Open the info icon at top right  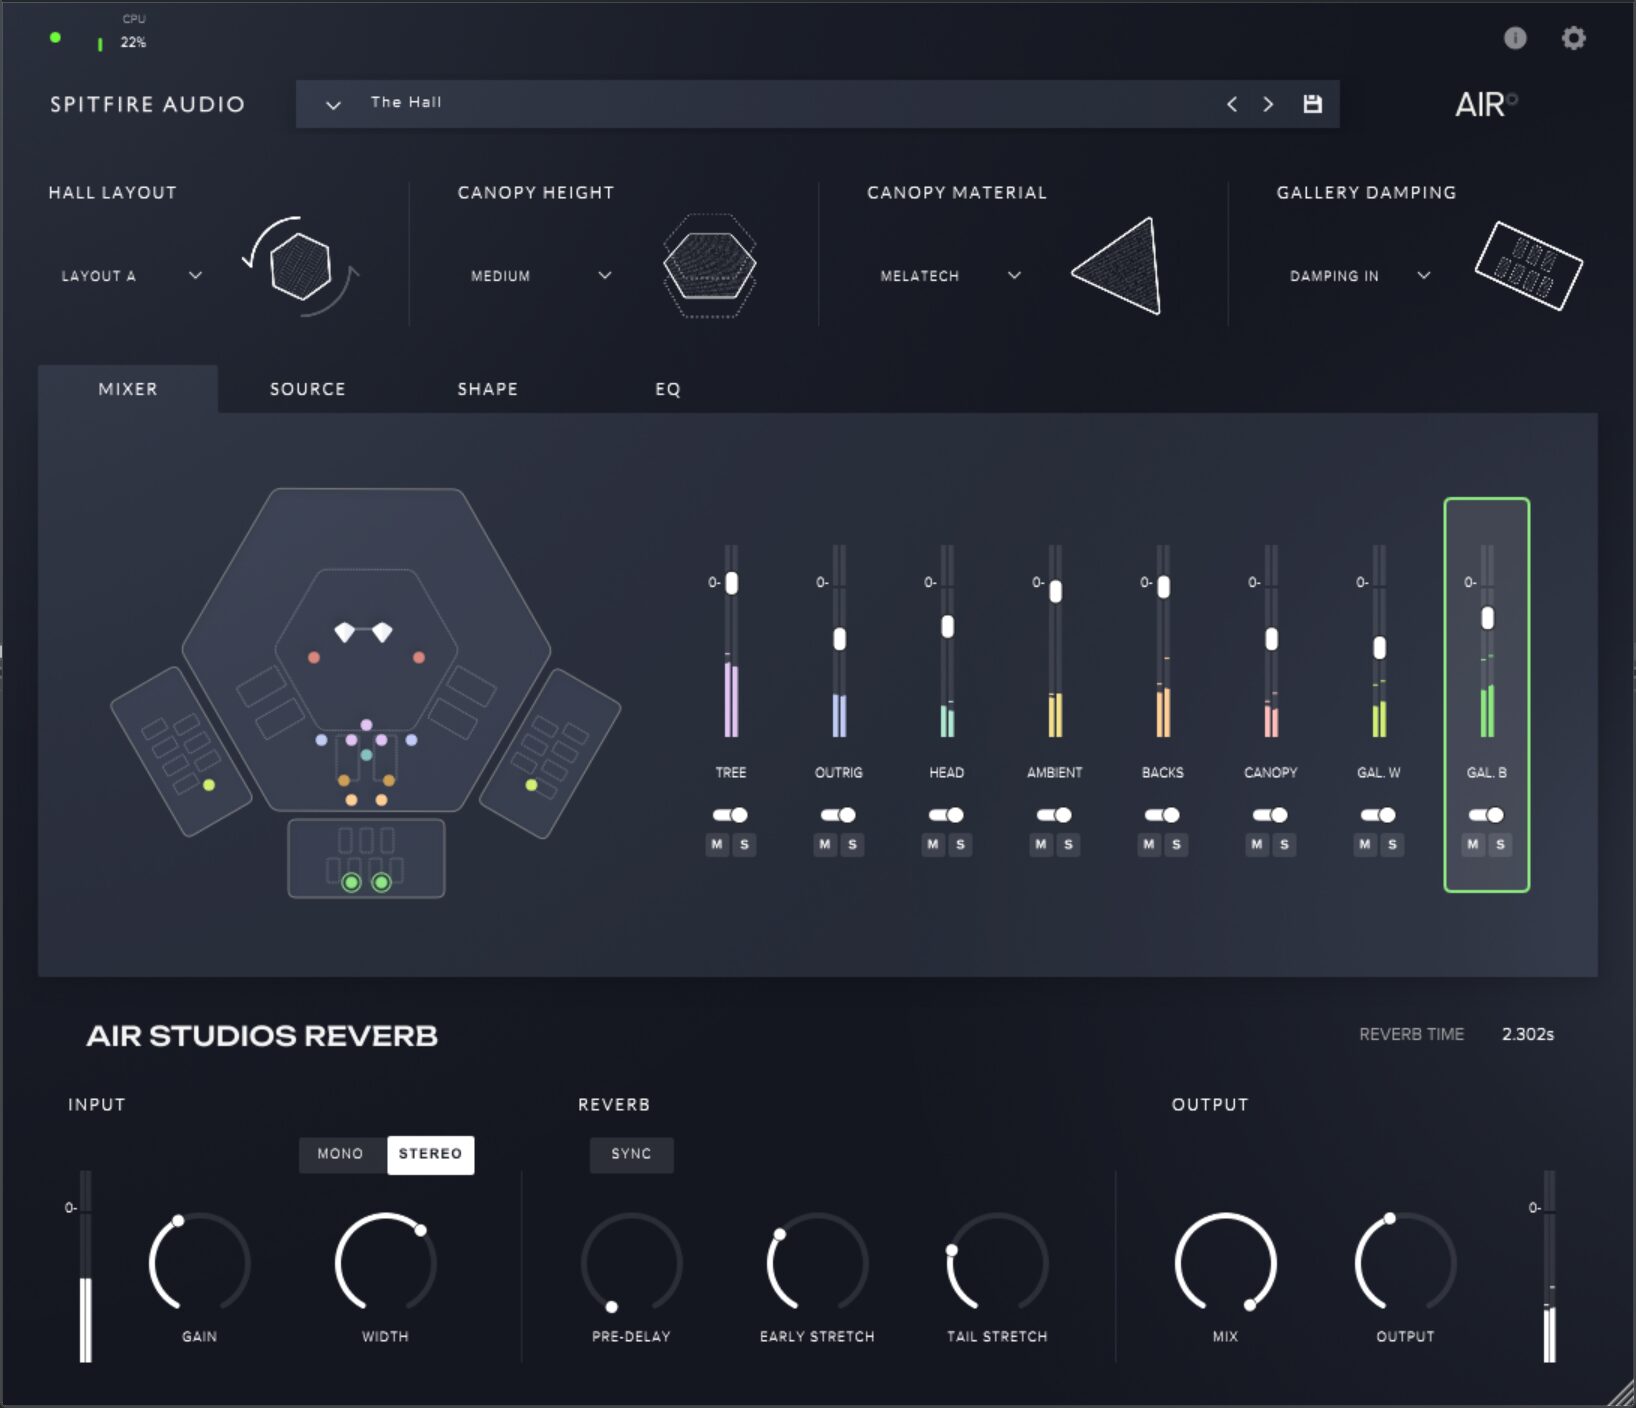click(1515, 38)
